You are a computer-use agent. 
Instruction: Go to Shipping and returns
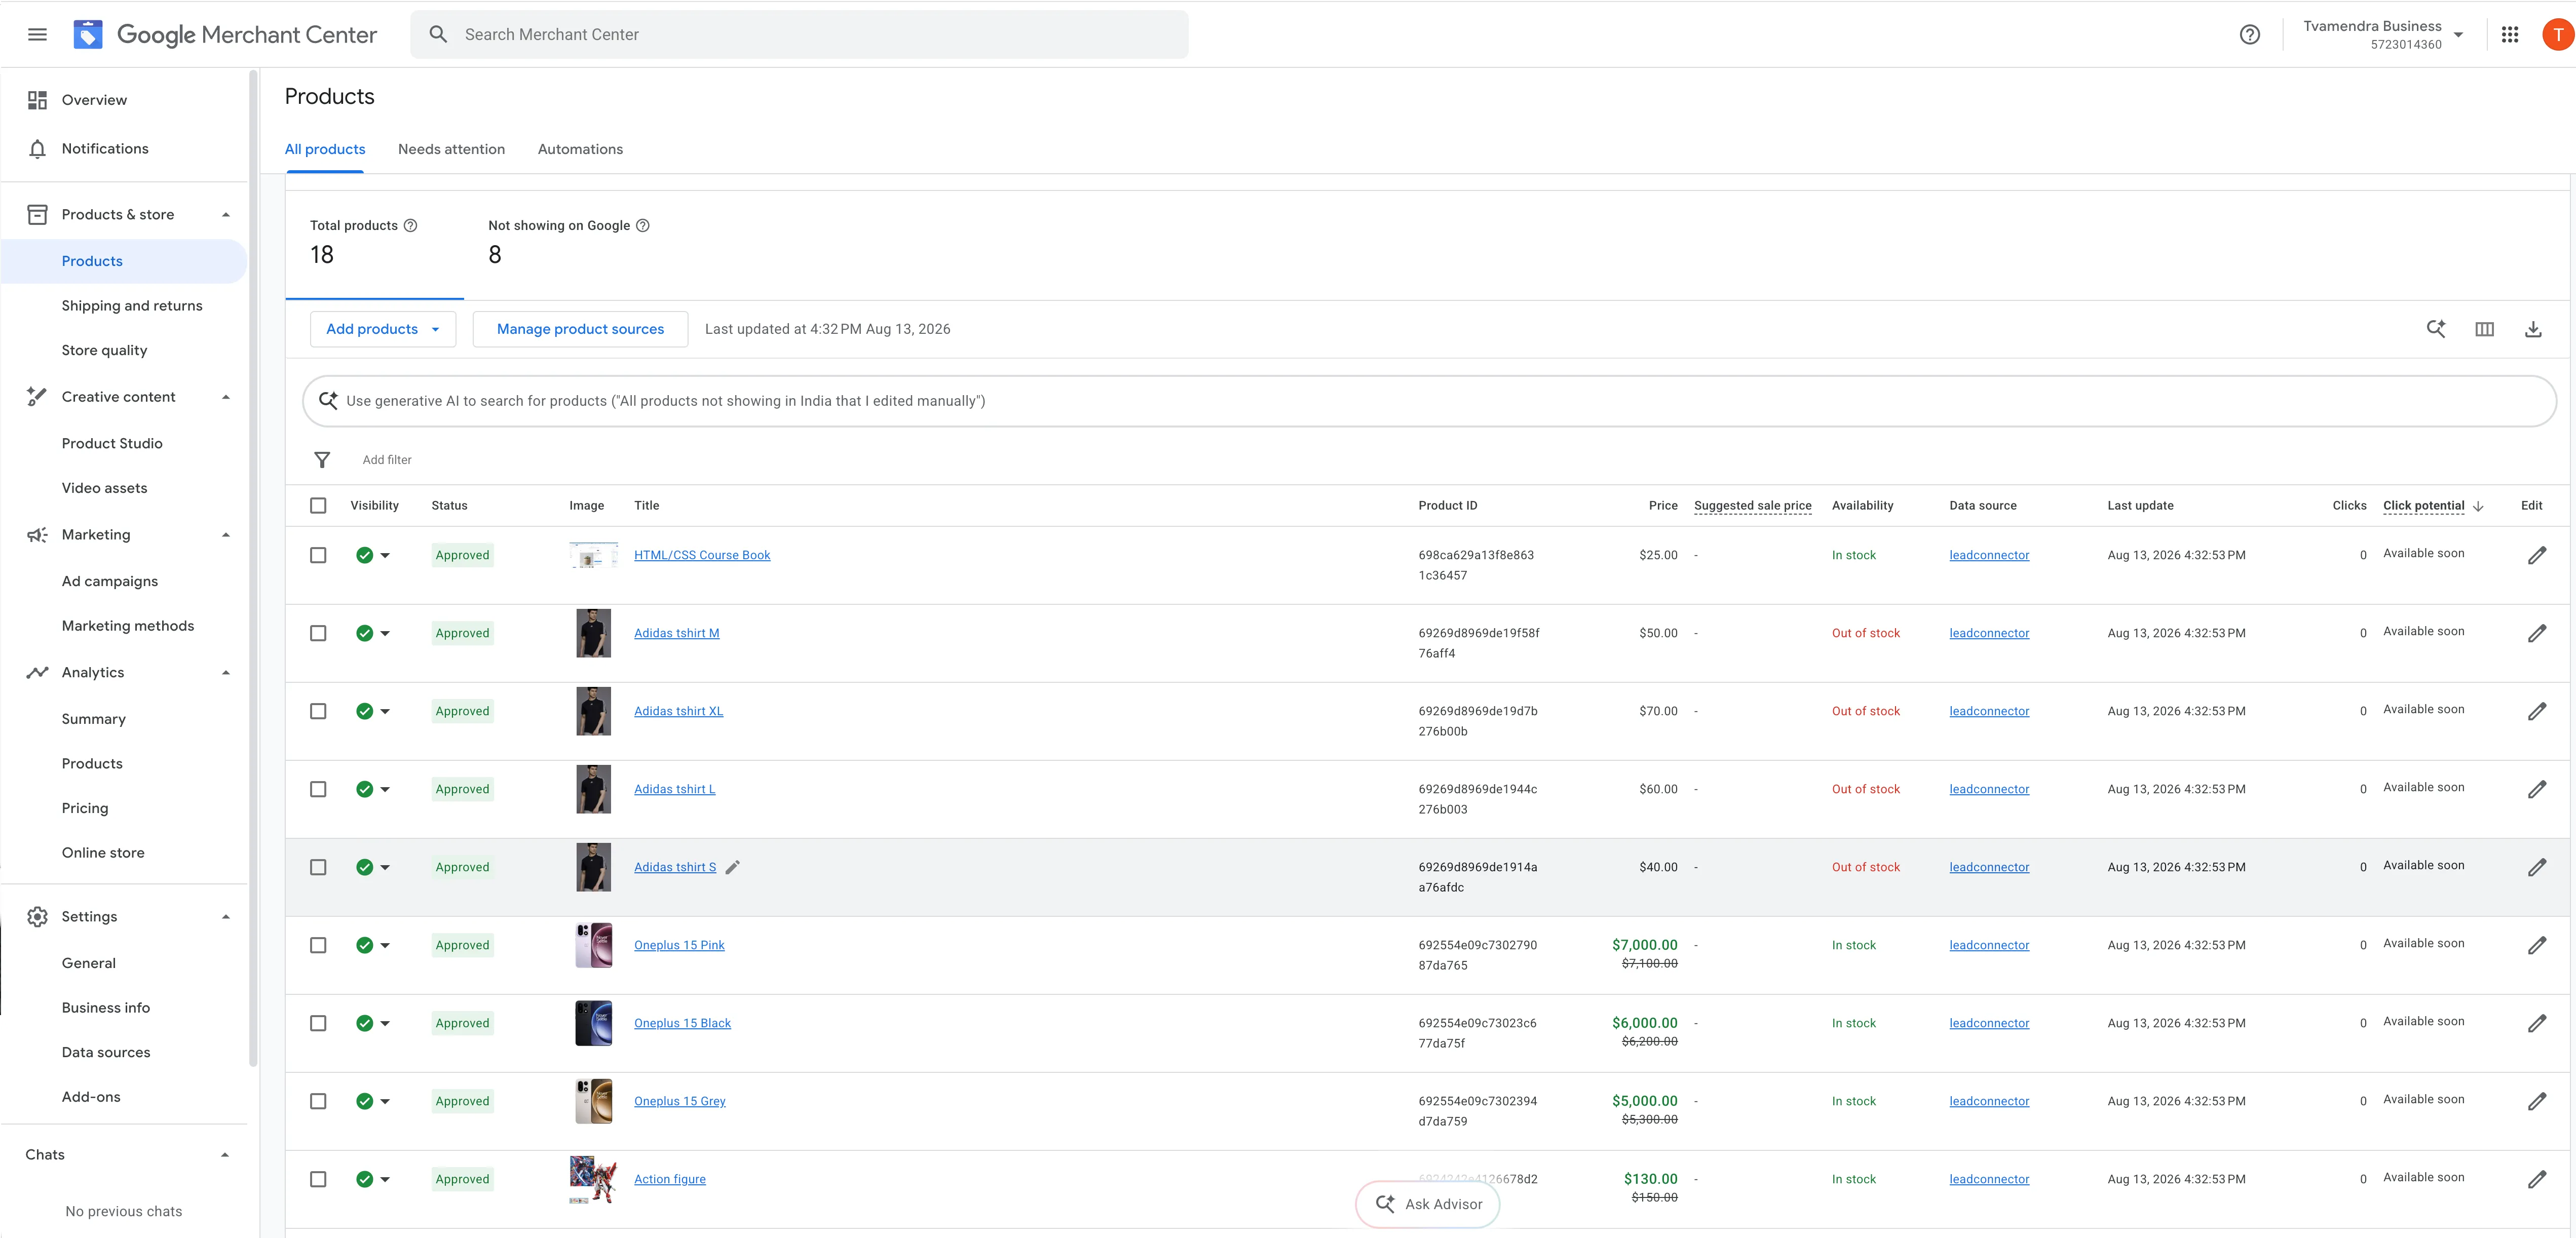pyautogui.click(x=132, y=306)
